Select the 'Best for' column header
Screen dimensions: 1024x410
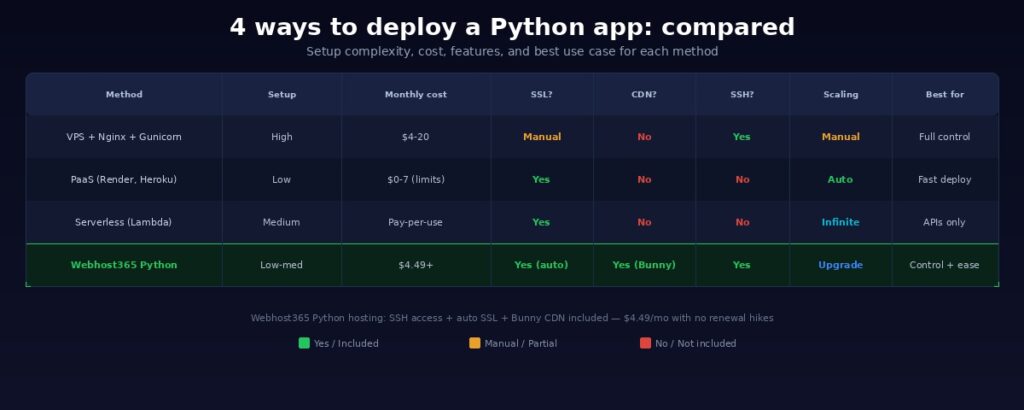(944, 95)
